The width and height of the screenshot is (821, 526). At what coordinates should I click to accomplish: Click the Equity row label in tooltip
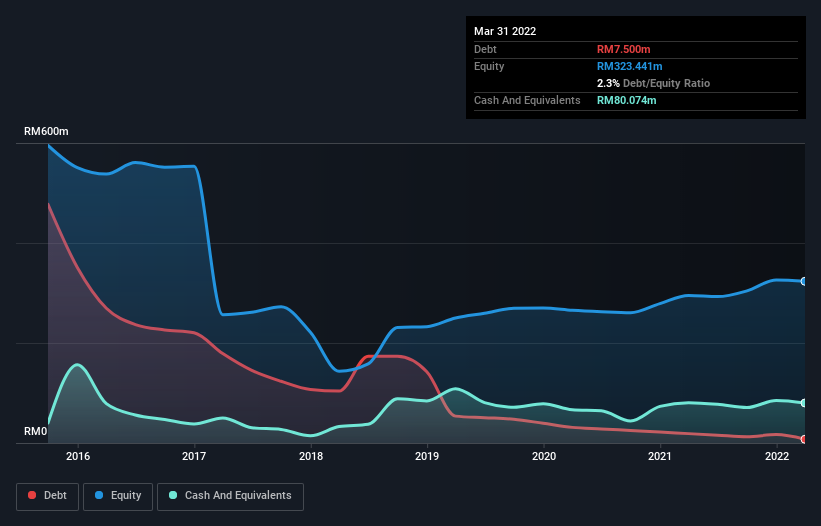coord(489,66)
